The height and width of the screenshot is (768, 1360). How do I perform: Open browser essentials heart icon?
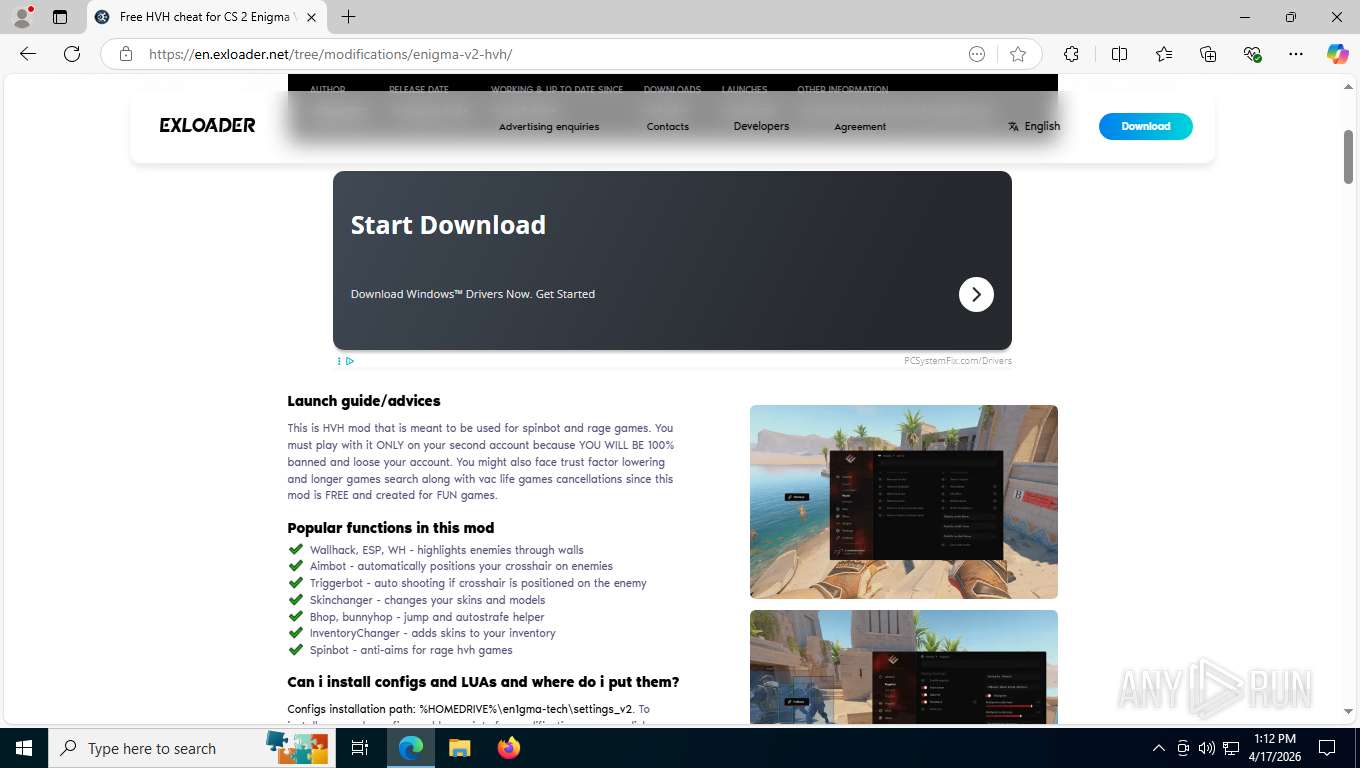pyautogui.click(x=1252, y=54)
